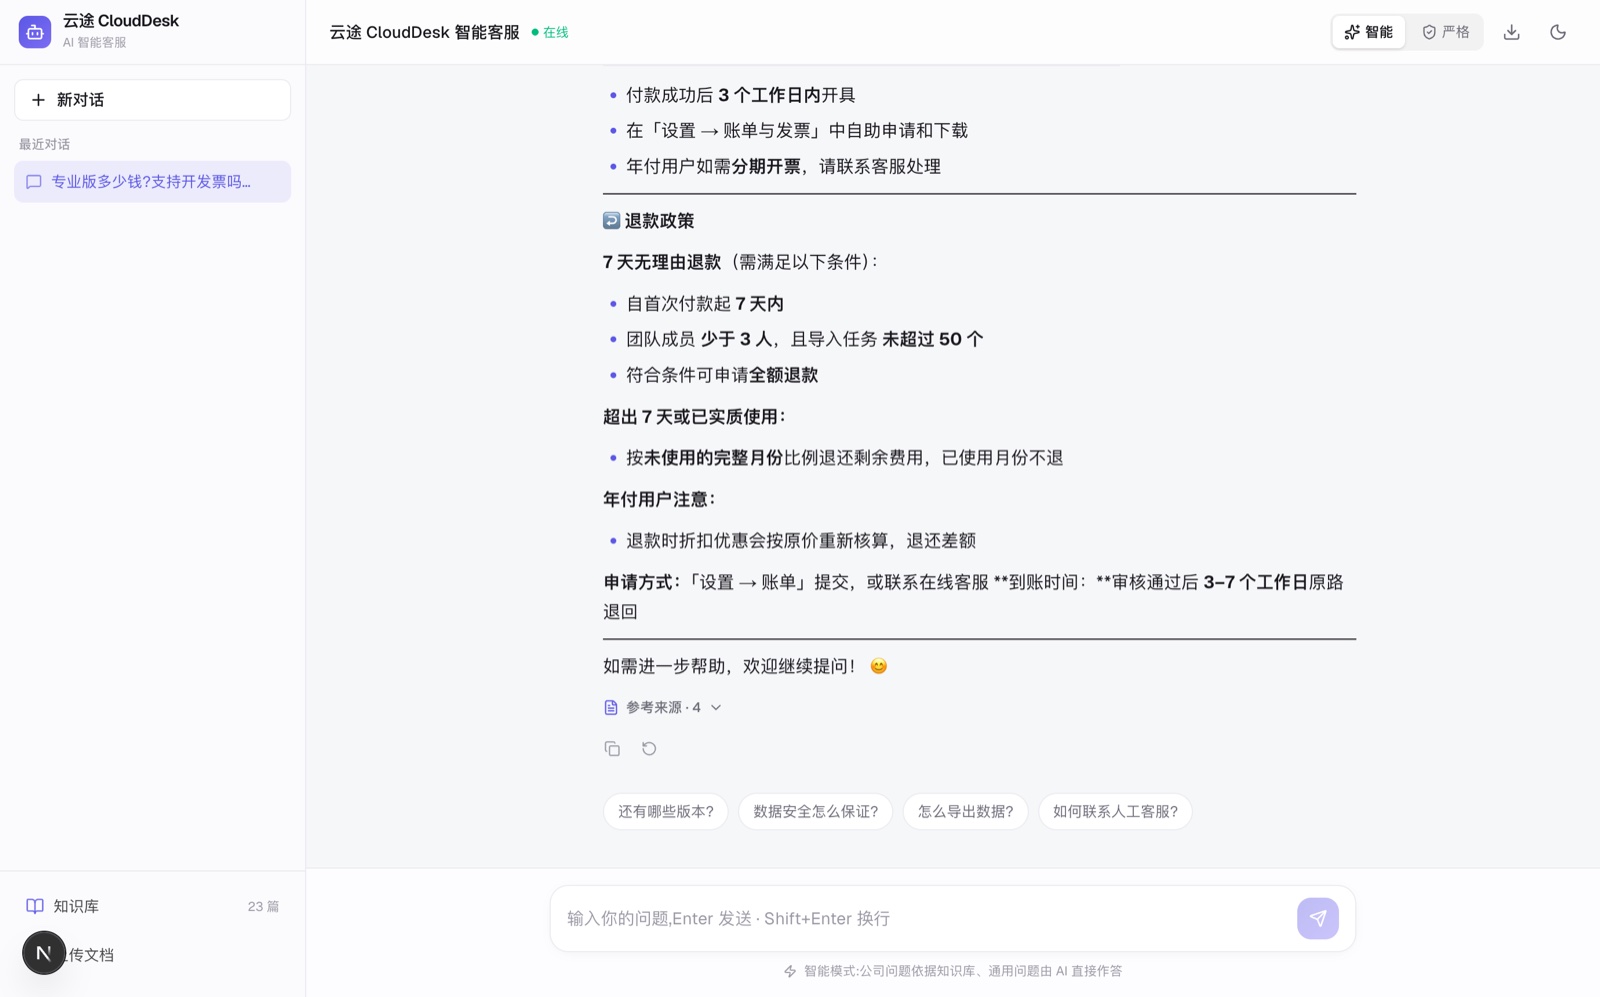Open recent chat 专业版多少钱?支持开发票吗

[x=152, y=182]
